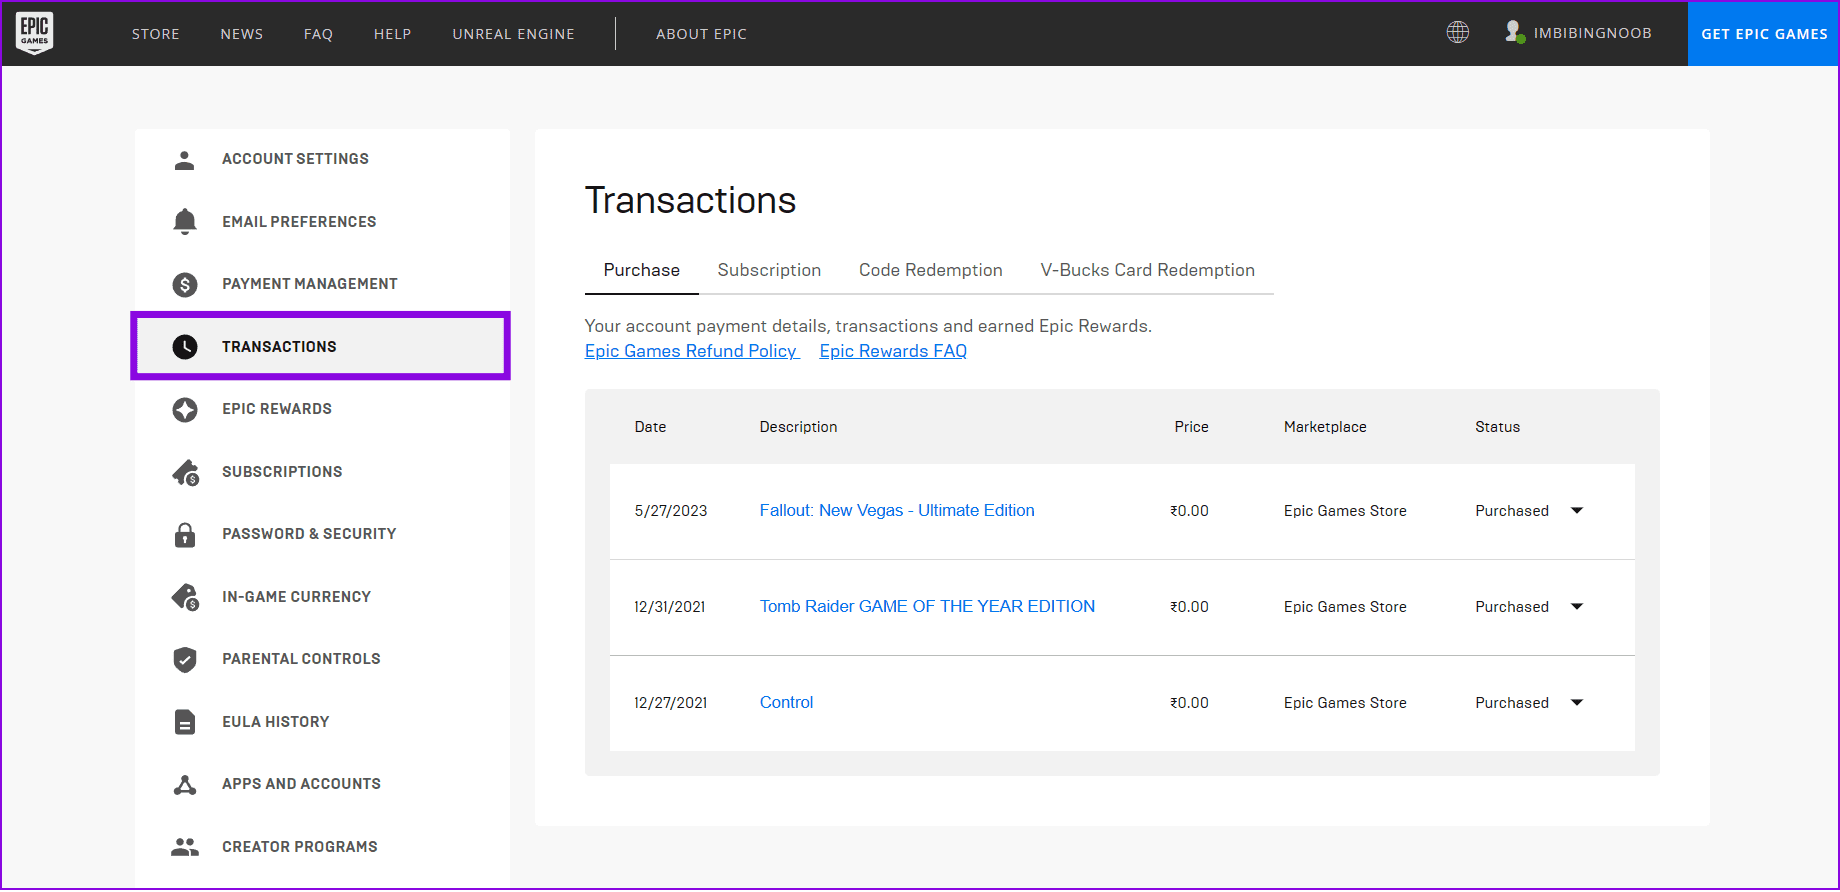This screenshot has width=1840, height=892.
Task: Open ABOUT EPIC page
Action: coord(702,34)
